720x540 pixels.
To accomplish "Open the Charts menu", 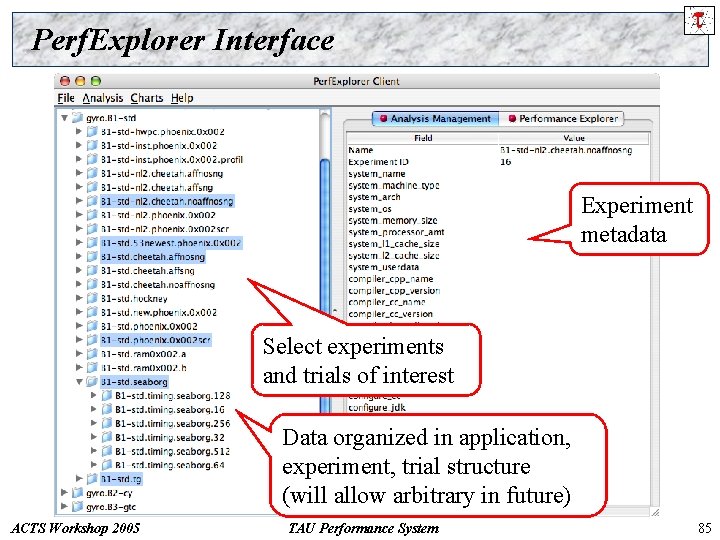I will [146, 98].
